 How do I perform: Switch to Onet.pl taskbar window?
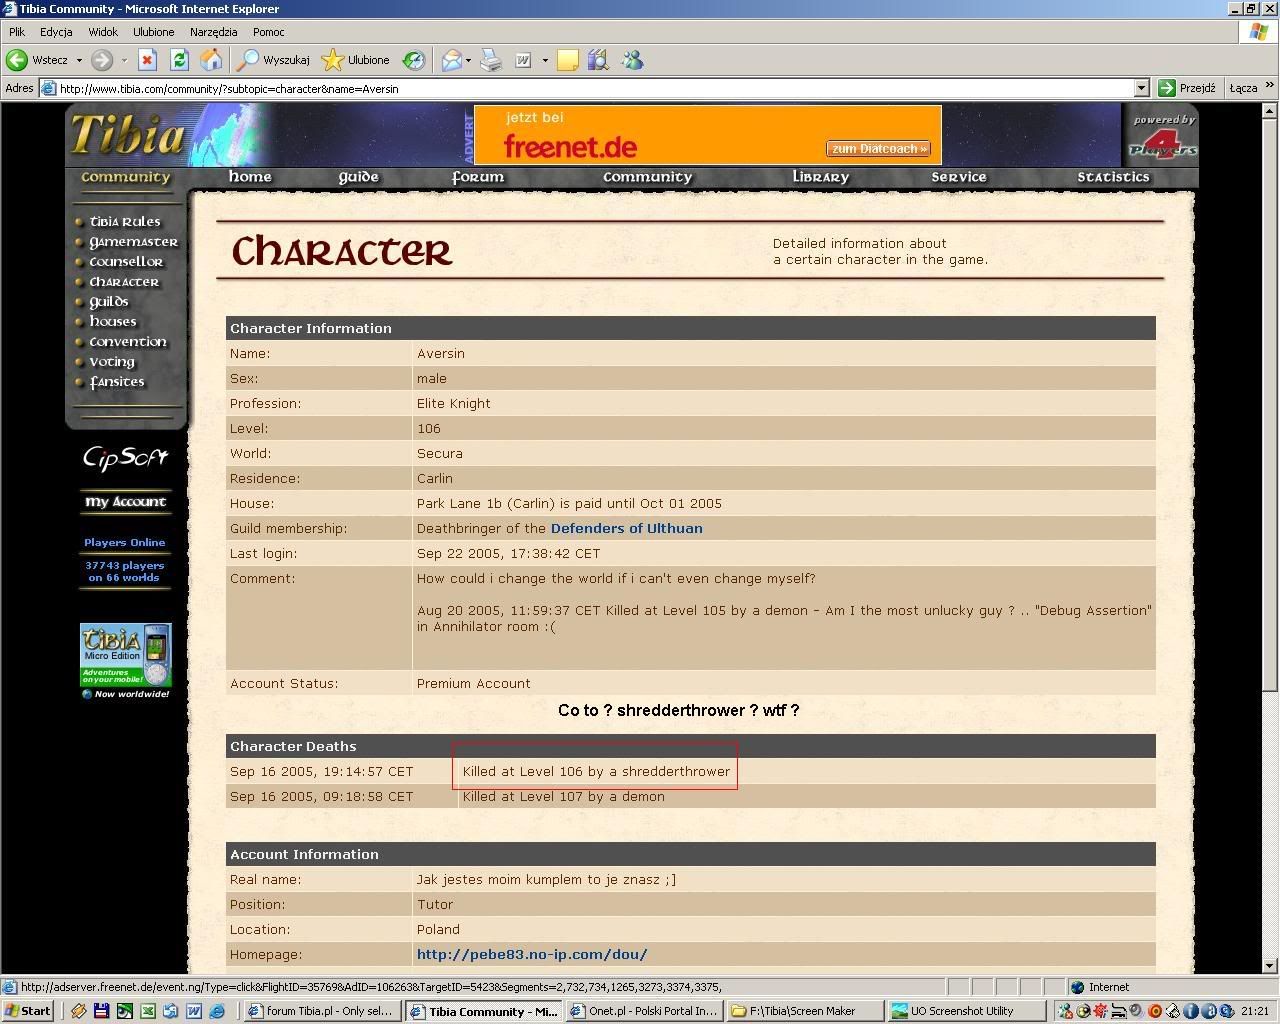point(644,1011)
